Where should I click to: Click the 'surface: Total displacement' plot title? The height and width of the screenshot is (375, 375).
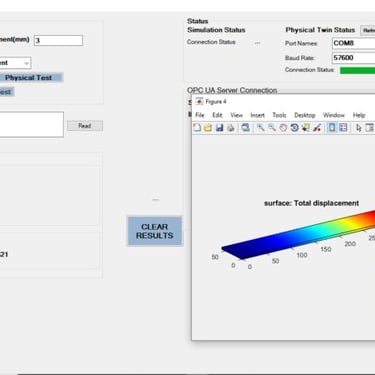(x=311, y=203)
